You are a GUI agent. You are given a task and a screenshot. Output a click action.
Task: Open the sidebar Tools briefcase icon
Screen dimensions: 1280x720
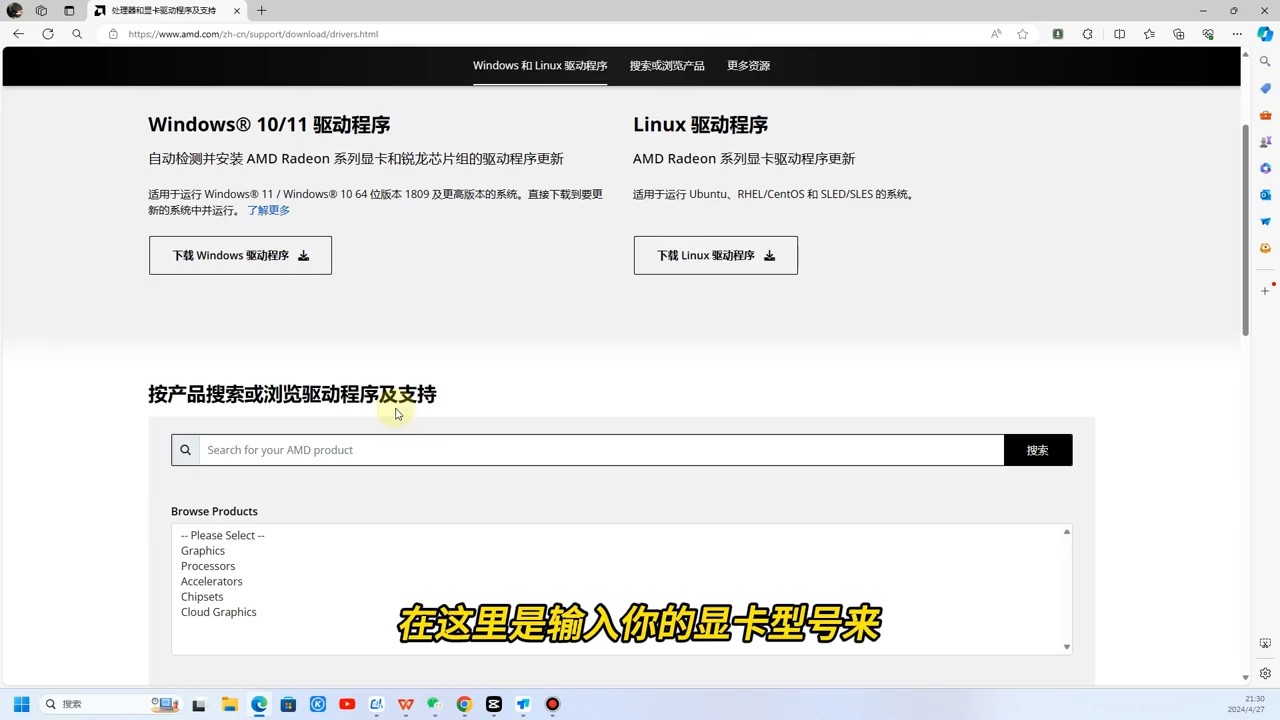point(1265,115)
